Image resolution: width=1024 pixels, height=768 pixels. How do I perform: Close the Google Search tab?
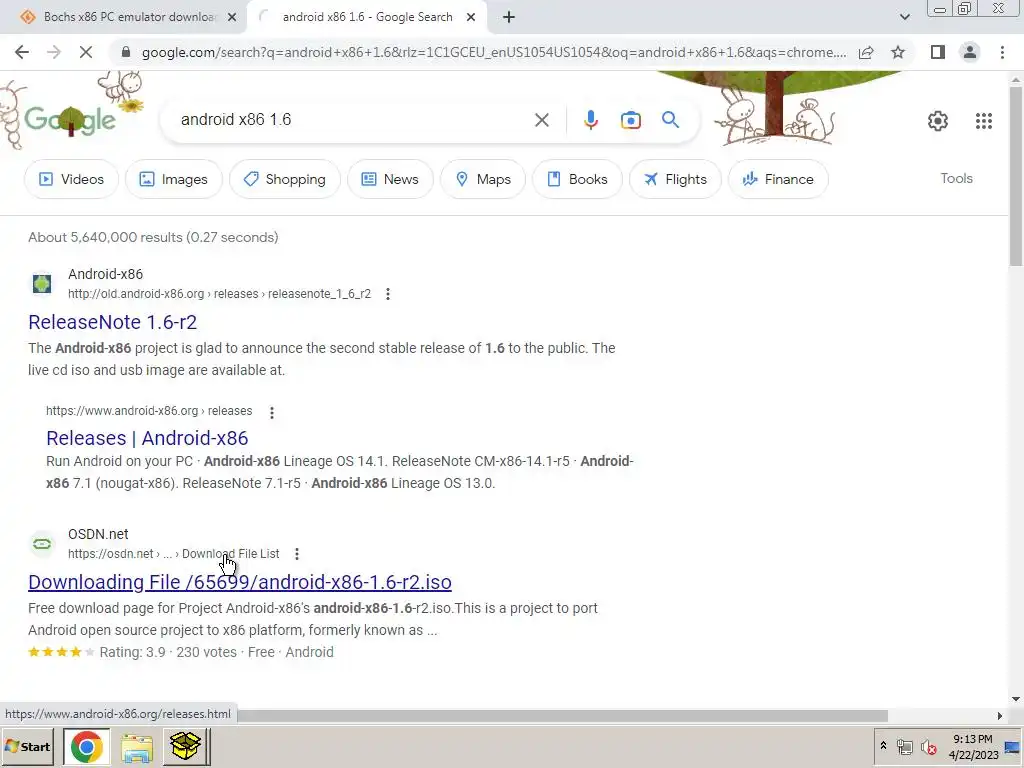pyautogui.click(x=471, y=17)
